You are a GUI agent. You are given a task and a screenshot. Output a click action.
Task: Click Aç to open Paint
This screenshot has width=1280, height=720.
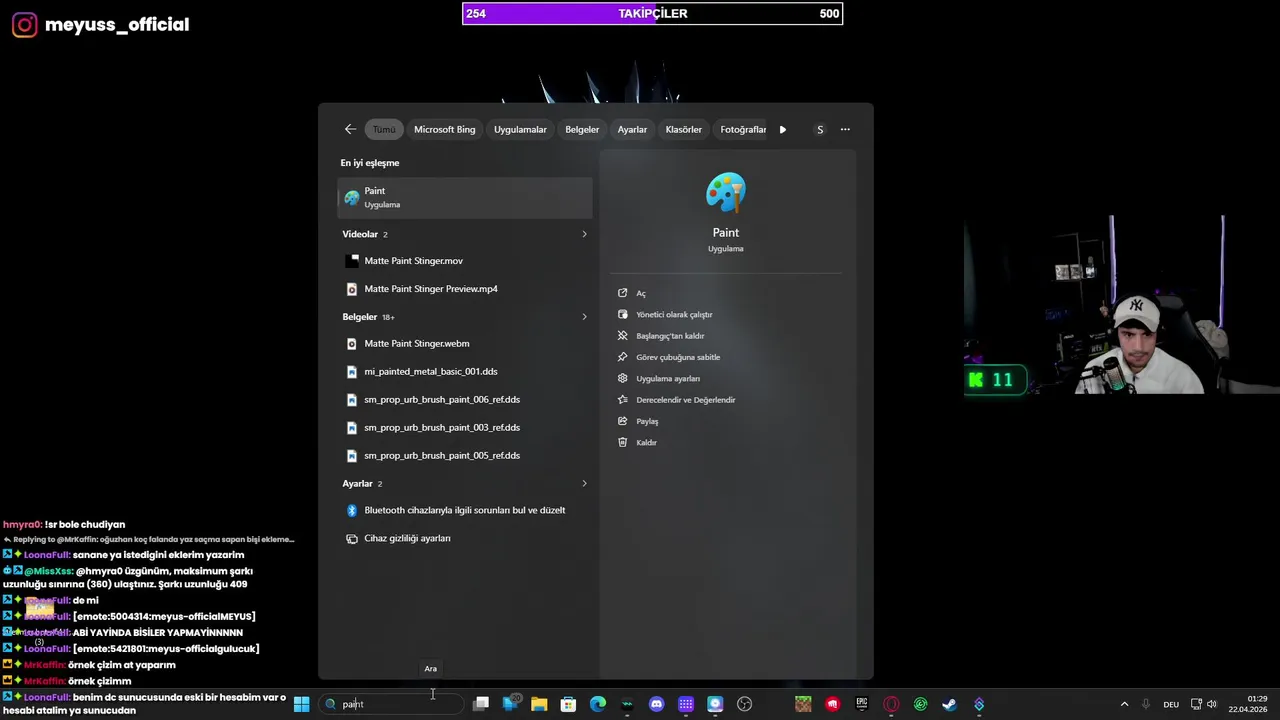pyautogui.click(x=641, y=293)
